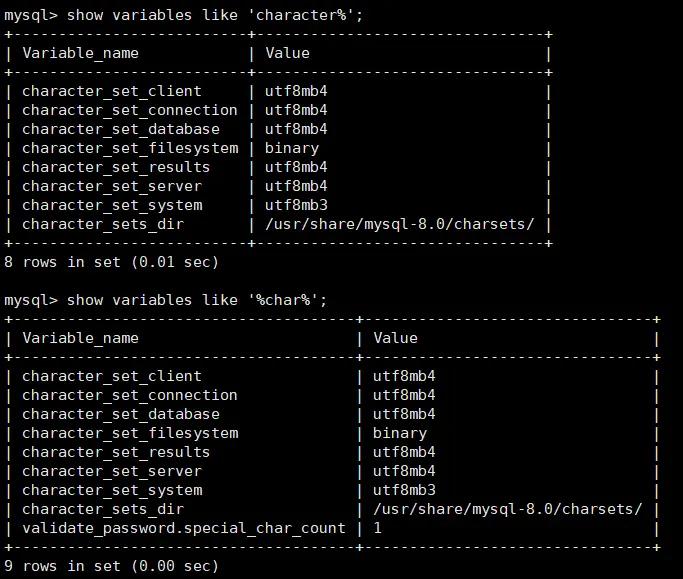
Task: Click validate_password.special_char_count row name
Action: click(183, 528)
